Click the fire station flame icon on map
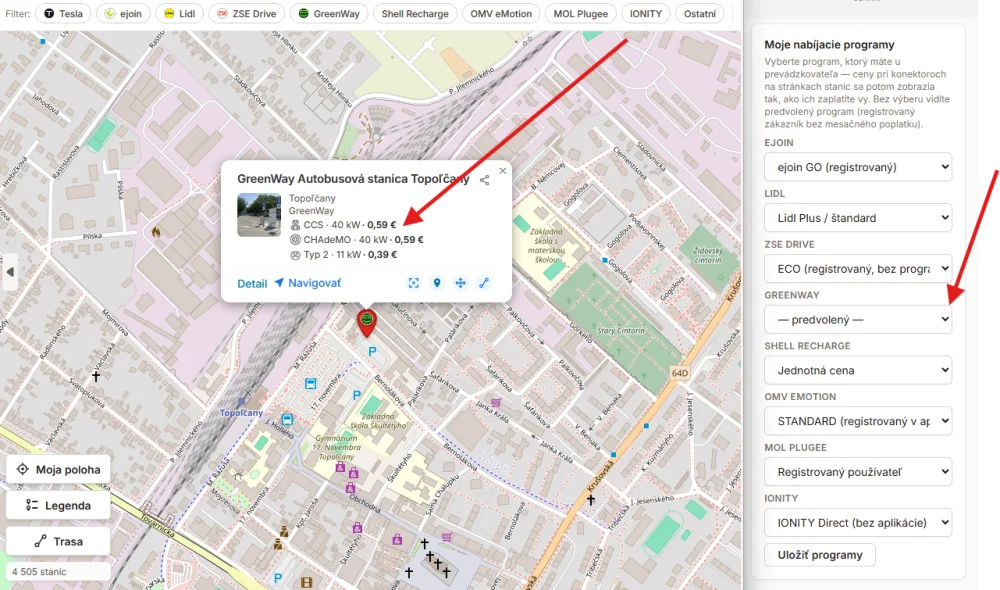The width and height of the screenshot is (1000, 590). [156, 232]
